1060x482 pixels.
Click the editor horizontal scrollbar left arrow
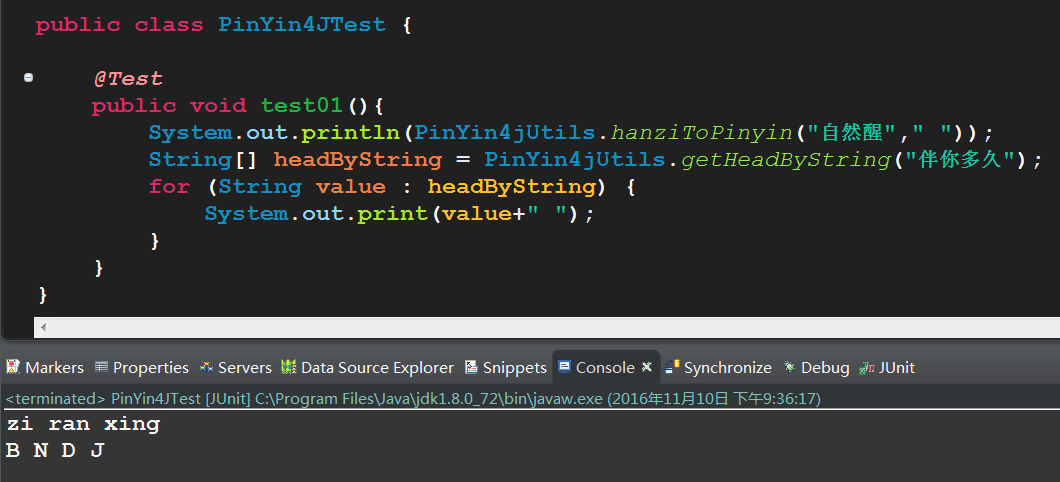[x=43, y=327]
